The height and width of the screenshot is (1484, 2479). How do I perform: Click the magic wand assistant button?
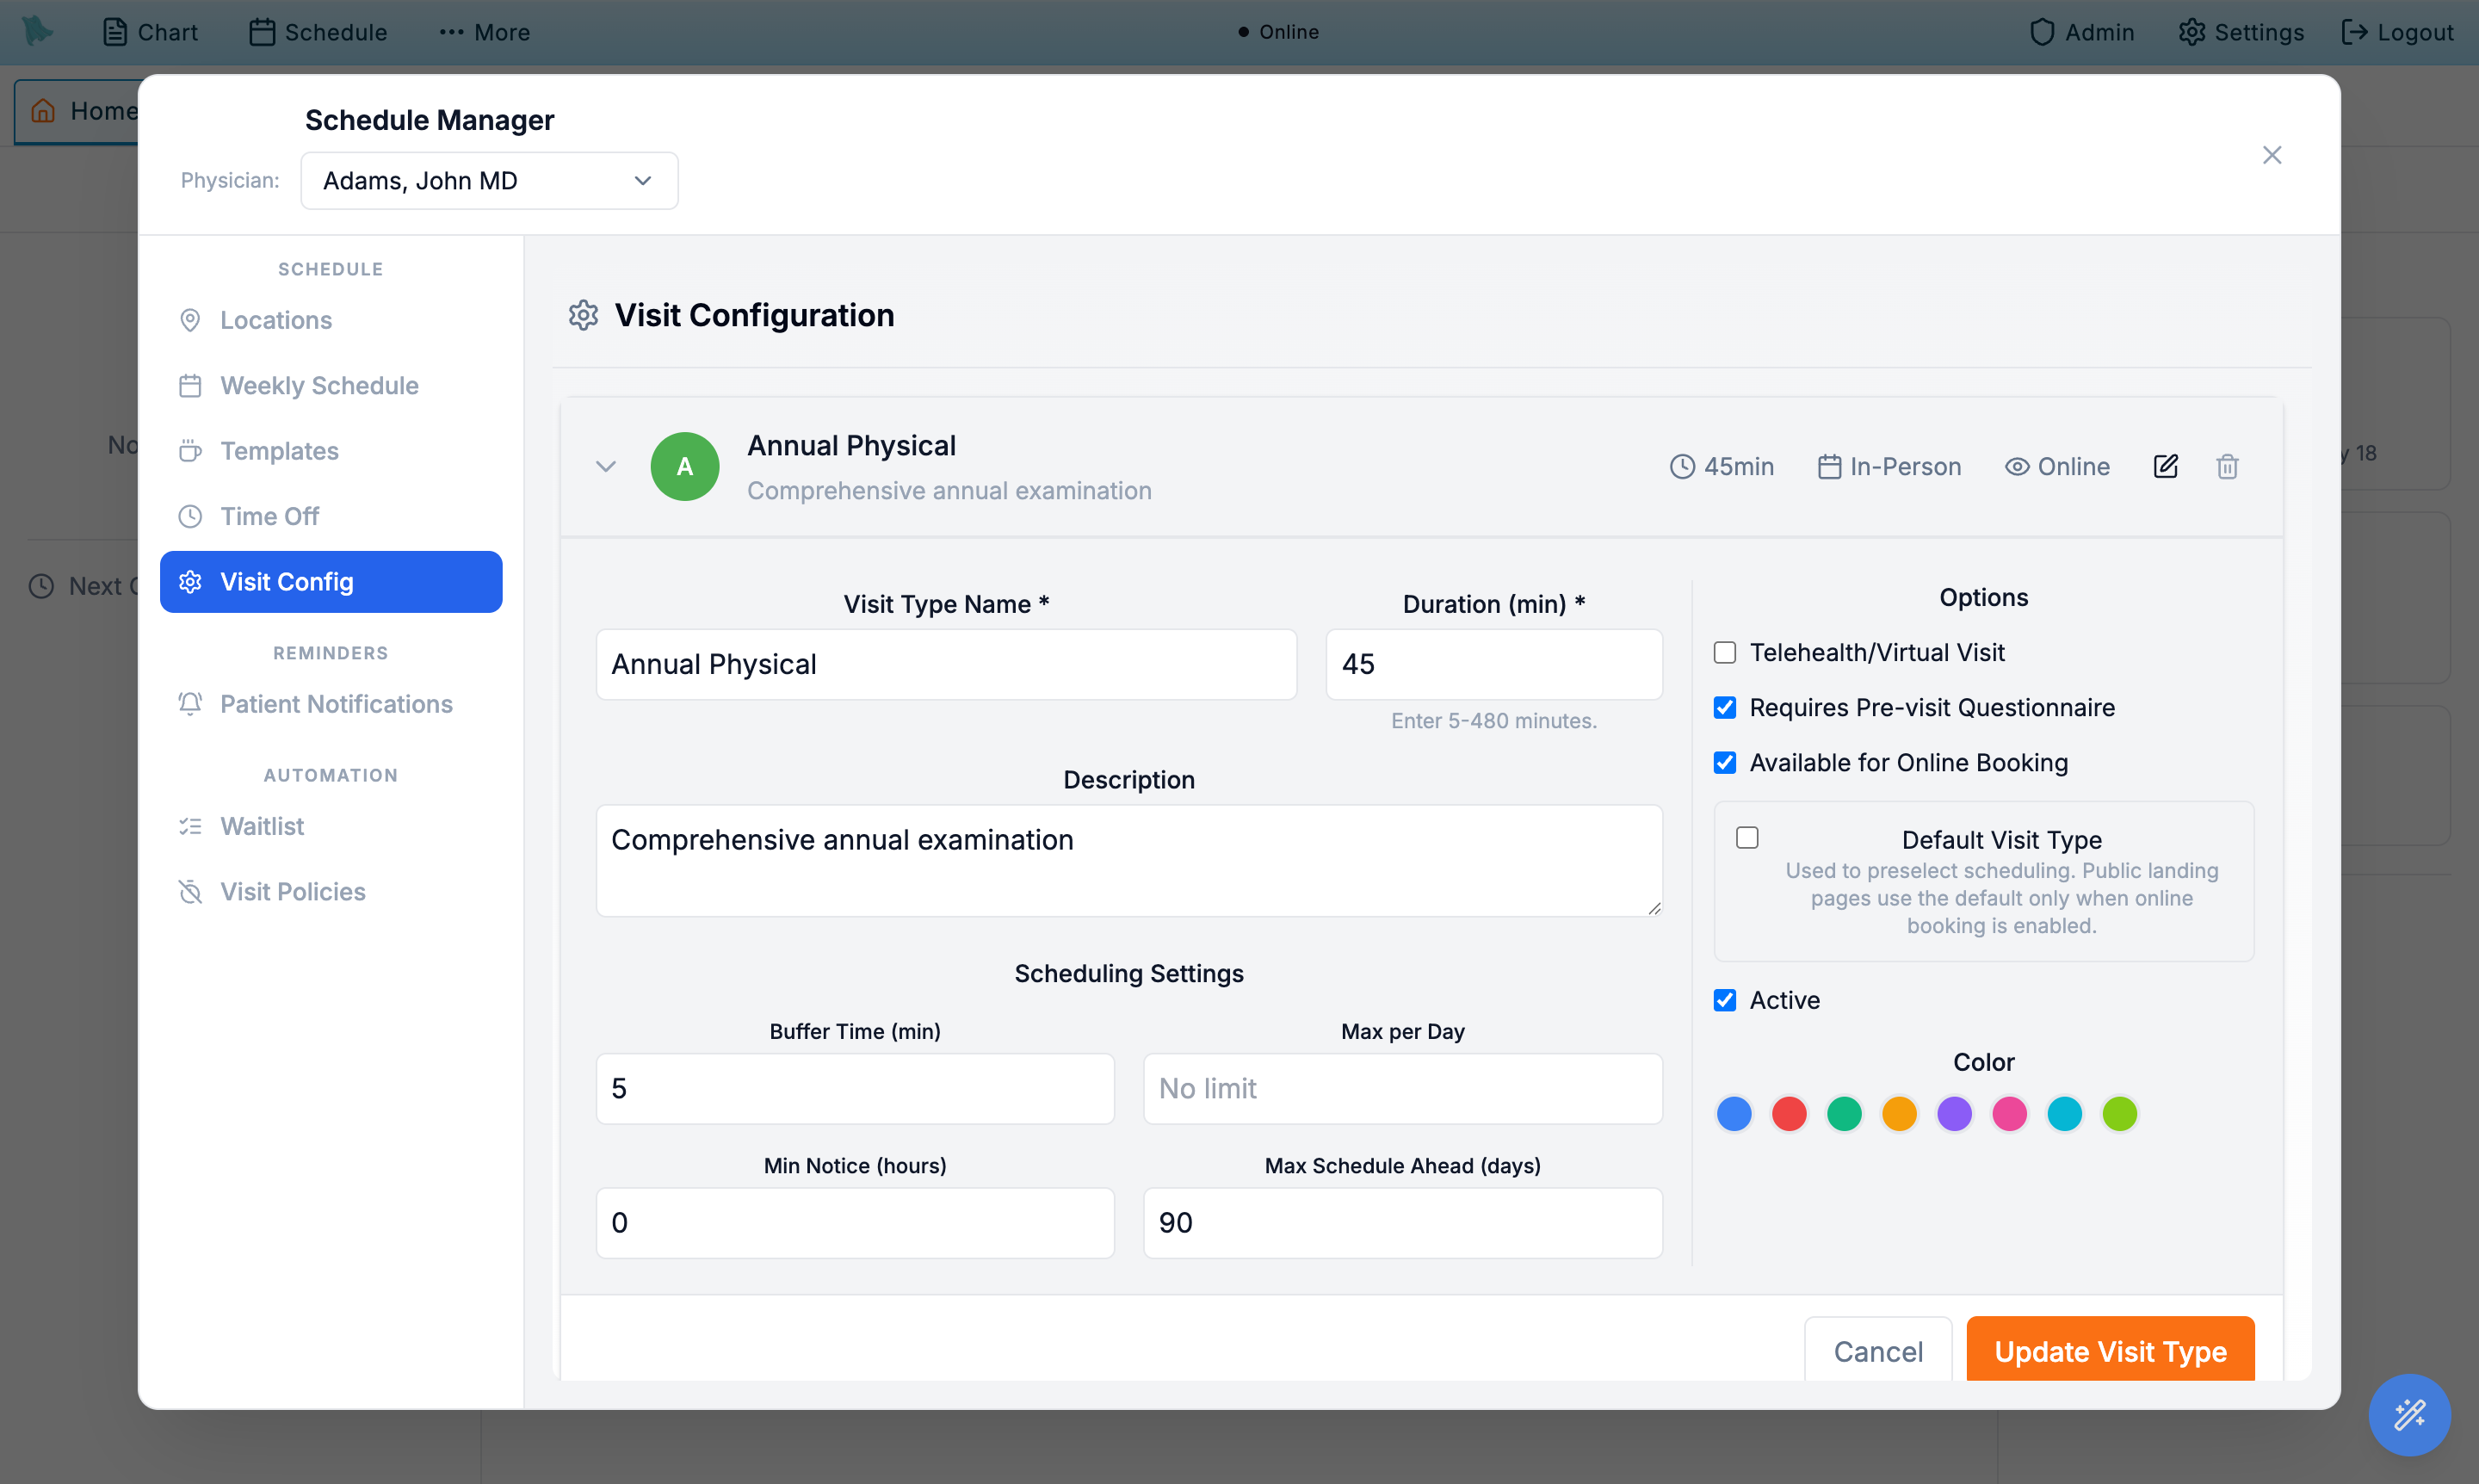click(x=2409, y=1414)
